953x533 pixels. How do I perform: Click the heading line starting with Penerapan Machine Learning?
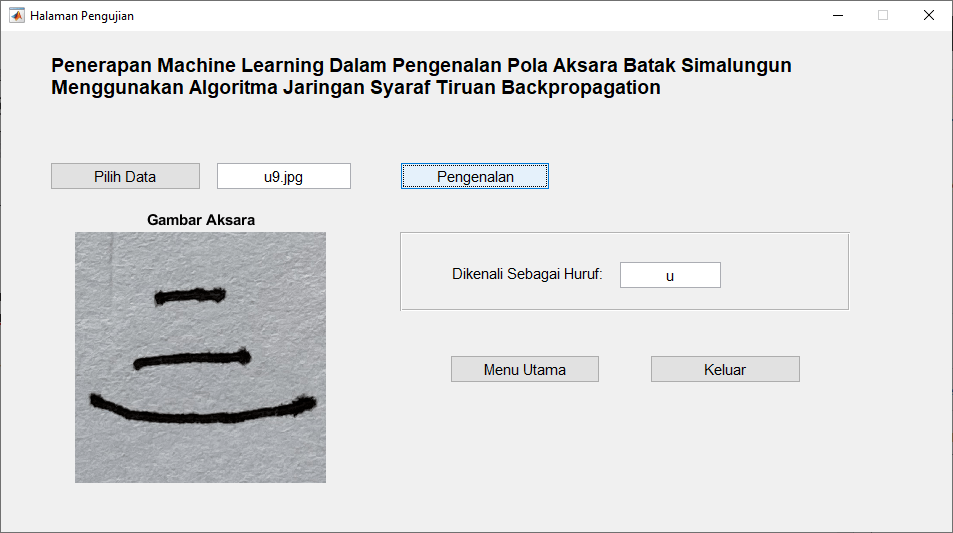(x=421, y=65)
